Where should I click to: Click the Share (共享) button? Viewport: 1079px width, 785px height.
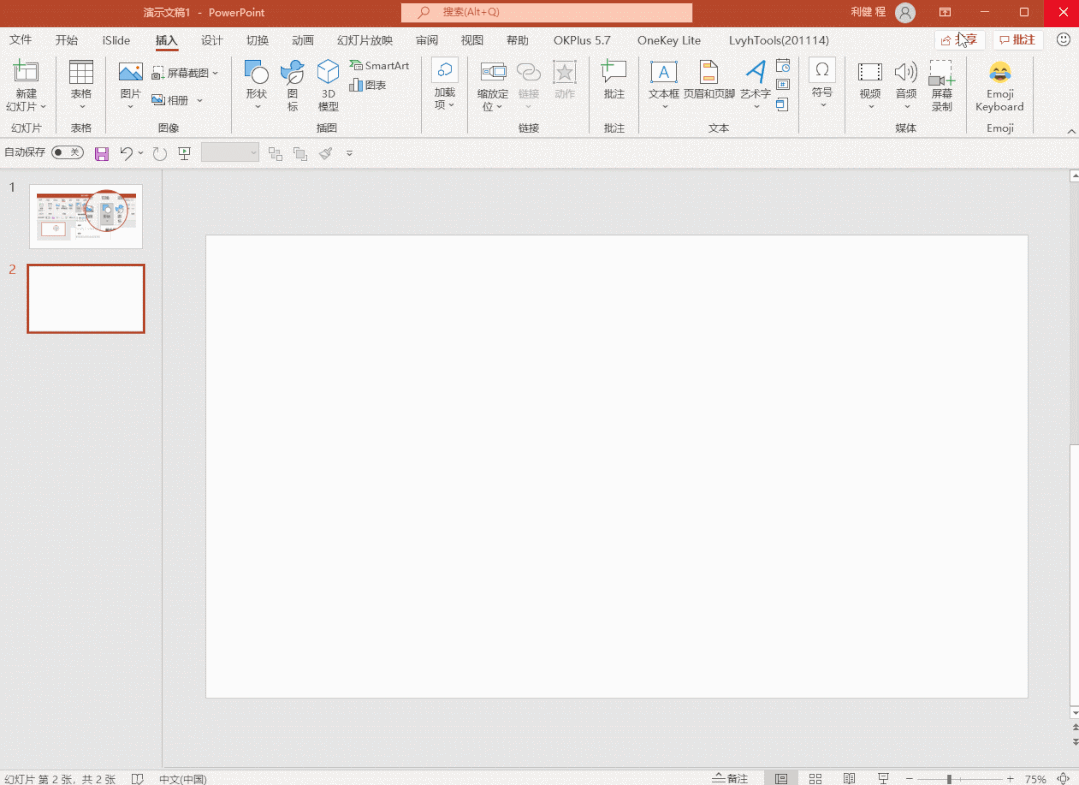coord(959,40)
